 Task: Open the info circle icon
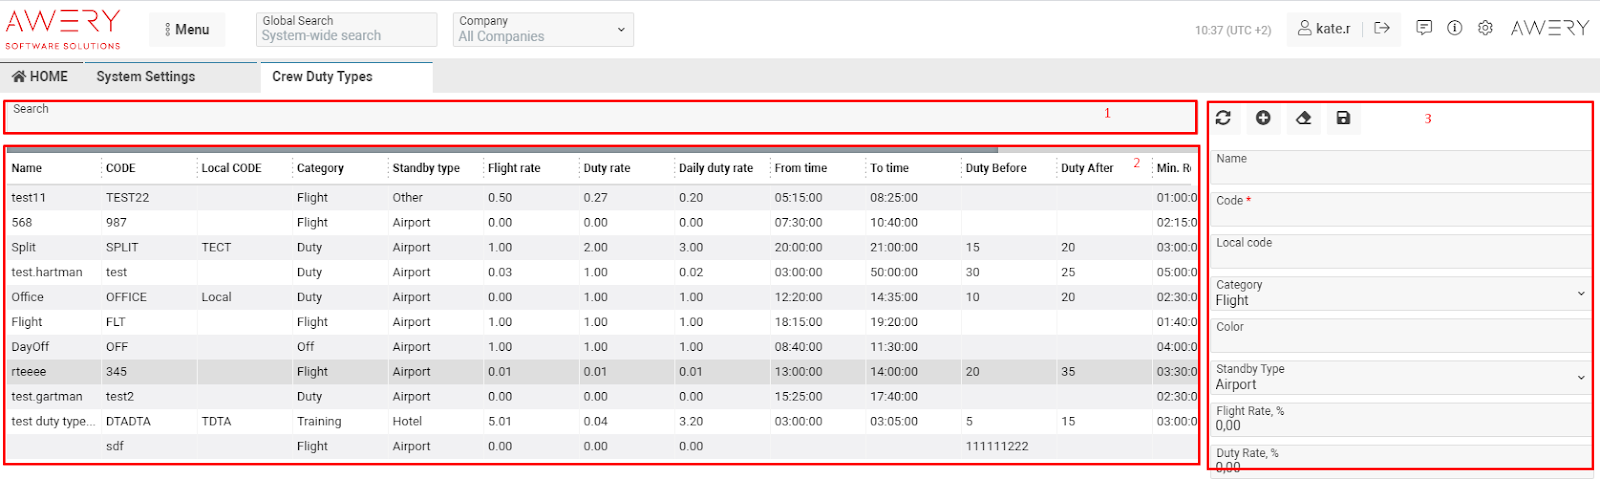(x=1455, y=28)
